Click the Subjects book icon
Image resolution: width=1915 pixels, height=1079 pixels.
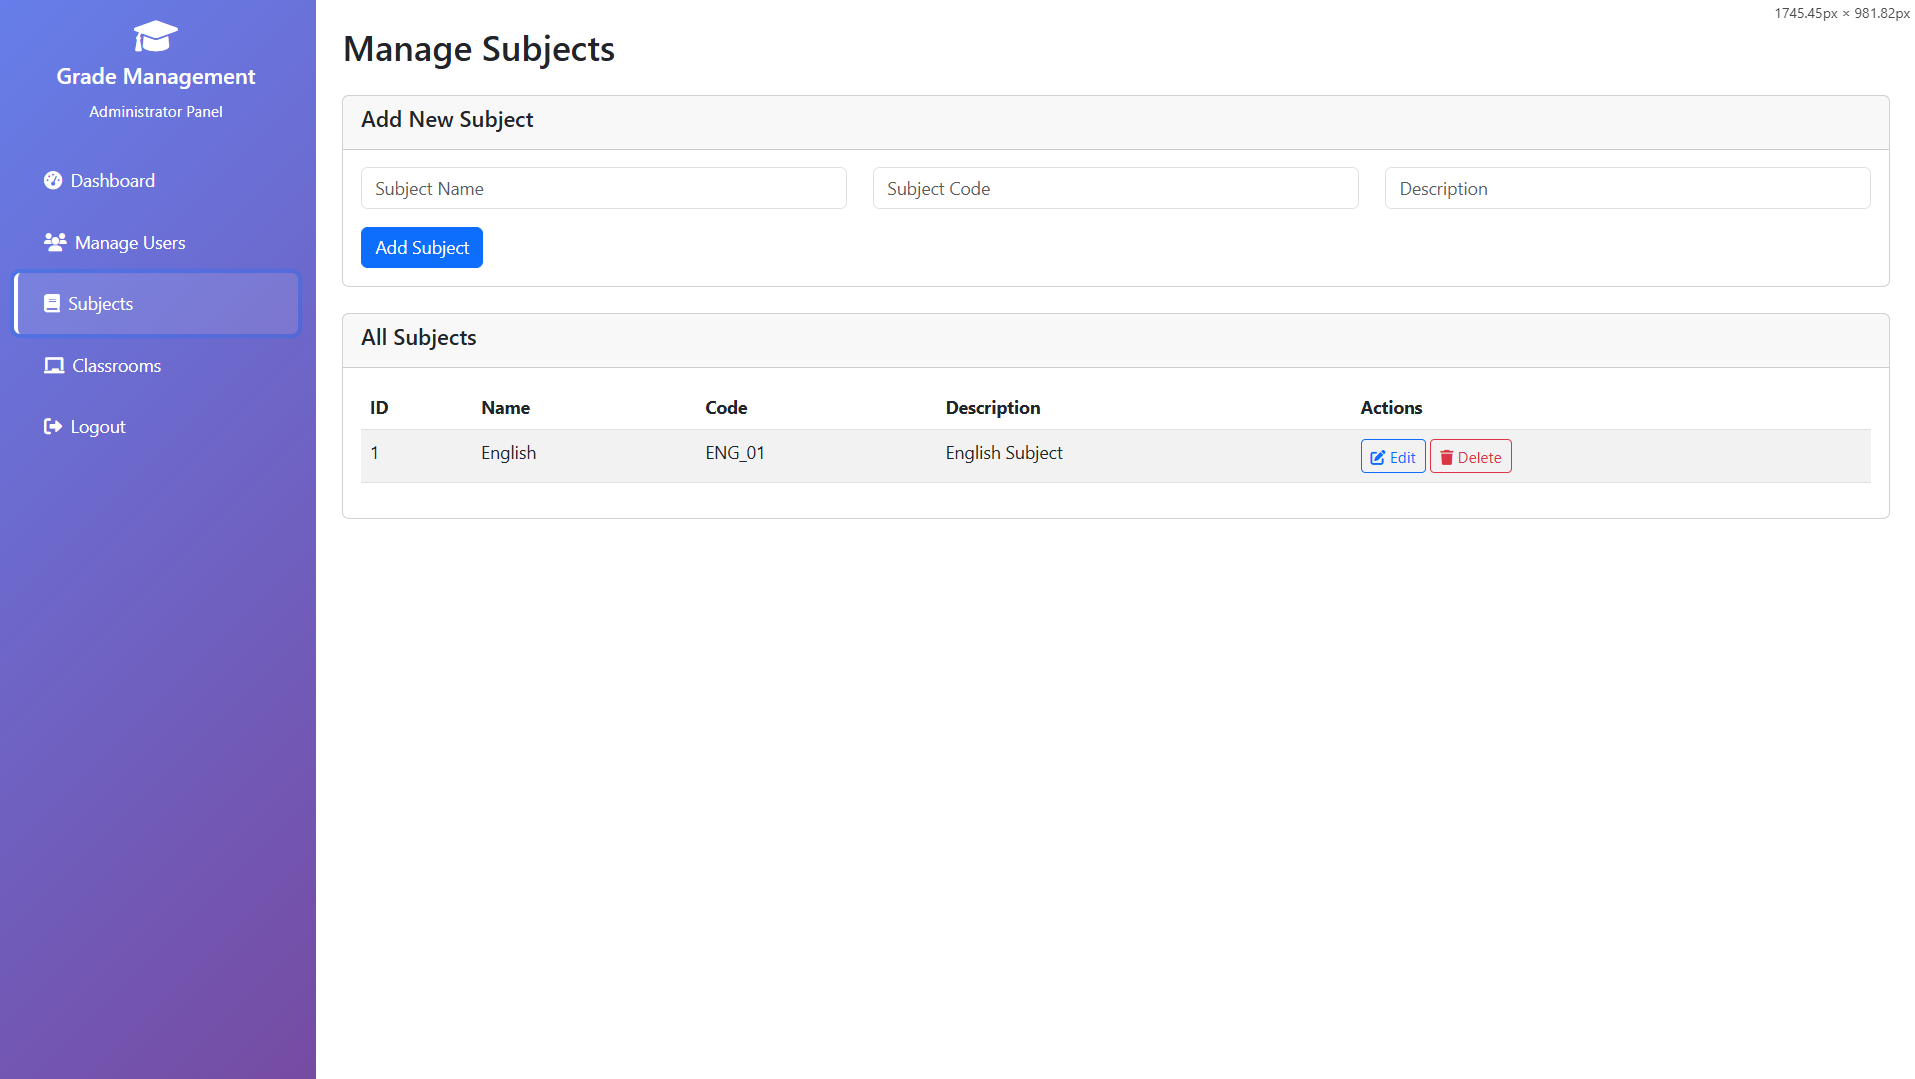[x=52, y=304]
